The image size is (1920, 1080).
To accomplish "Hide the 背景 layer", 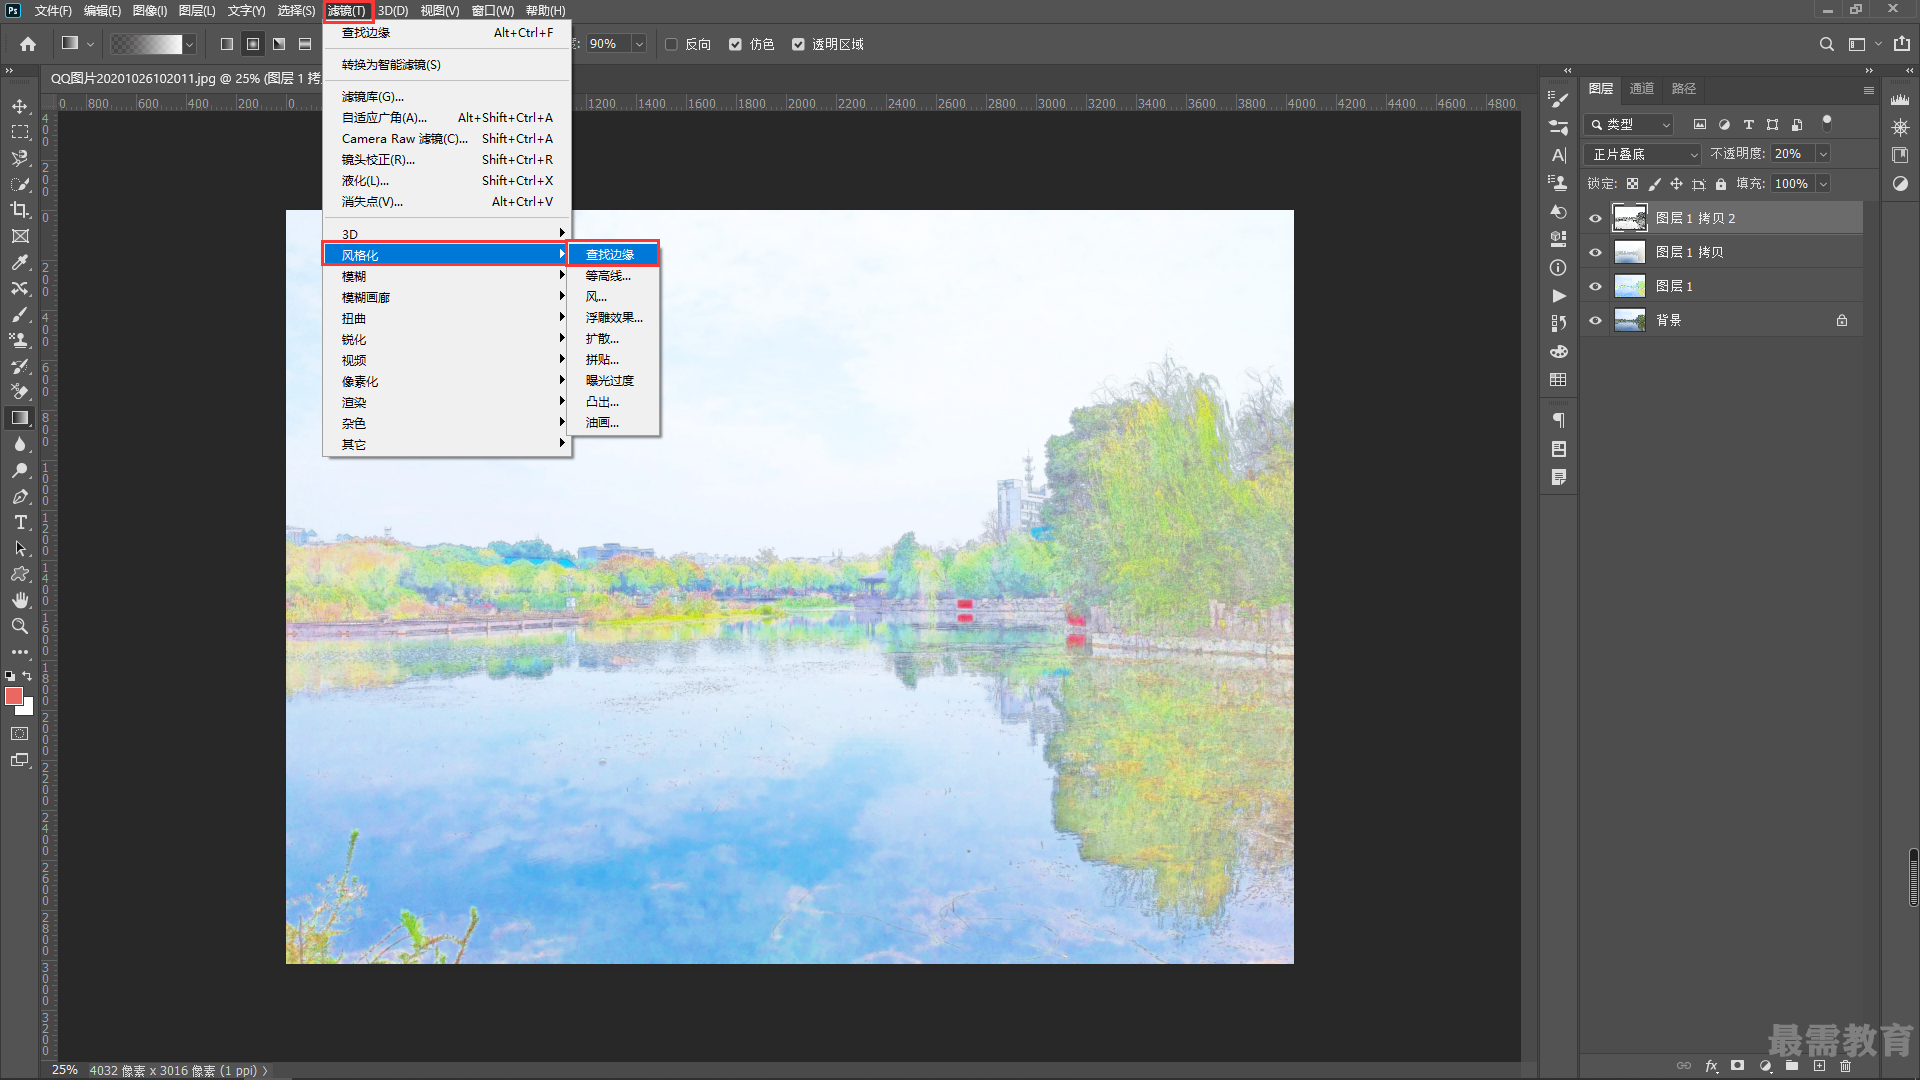I will point(1596,320).
